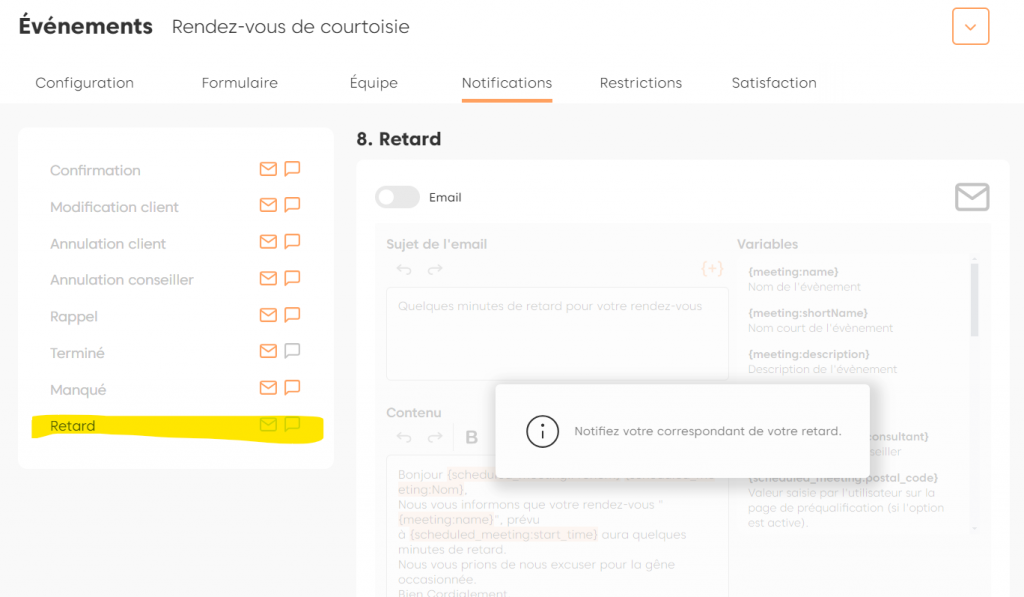This screenshot has width=1024, height=597.
Task: Open the Restrictions tab
Action: [x=640, y=83]
